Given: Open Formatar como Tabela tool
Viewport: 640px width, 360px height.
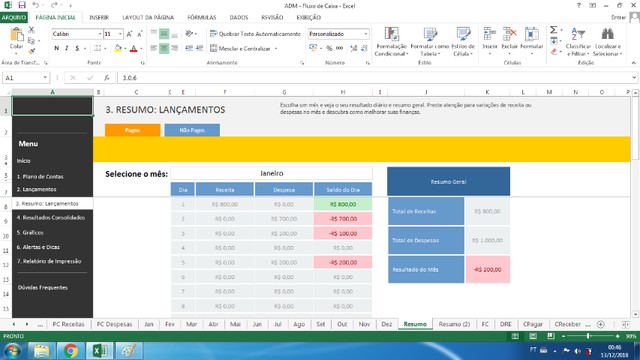Looking at the screenshot, I should coord(430,42).
